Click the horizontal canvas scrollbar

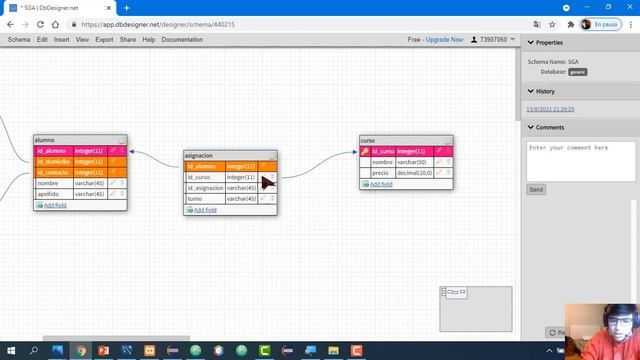pos(116,338)
